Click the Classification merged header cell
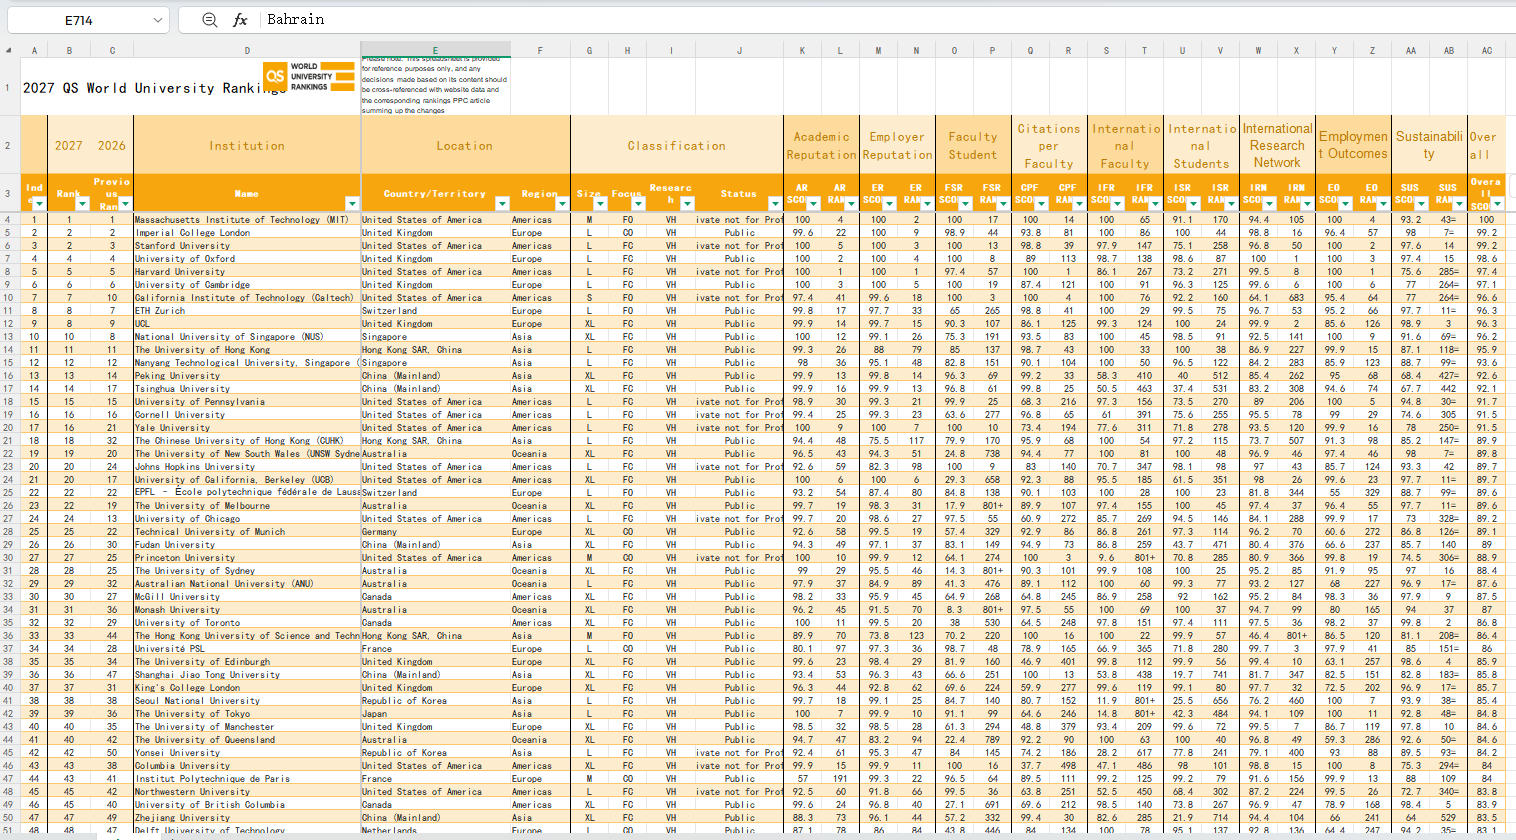The height and width of the screenshot is (840, 1516). pos(677,145)
